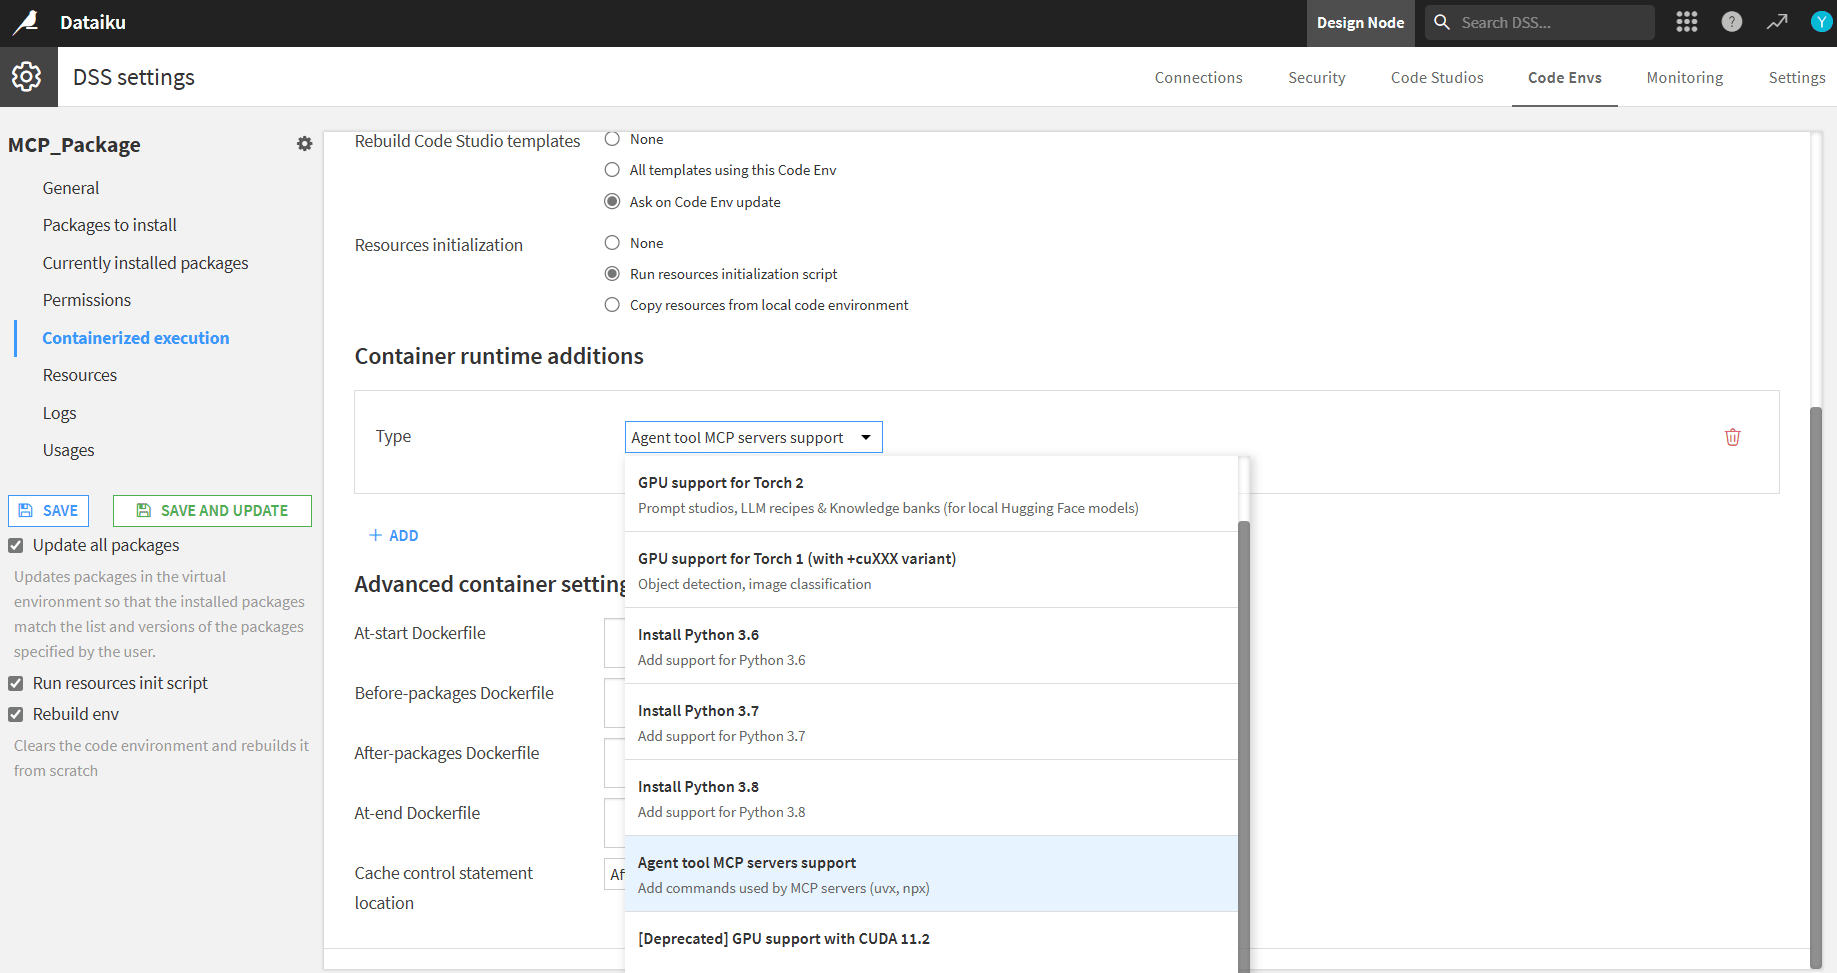
Task: Open the applications grid menu
Action: [1686, 22]
